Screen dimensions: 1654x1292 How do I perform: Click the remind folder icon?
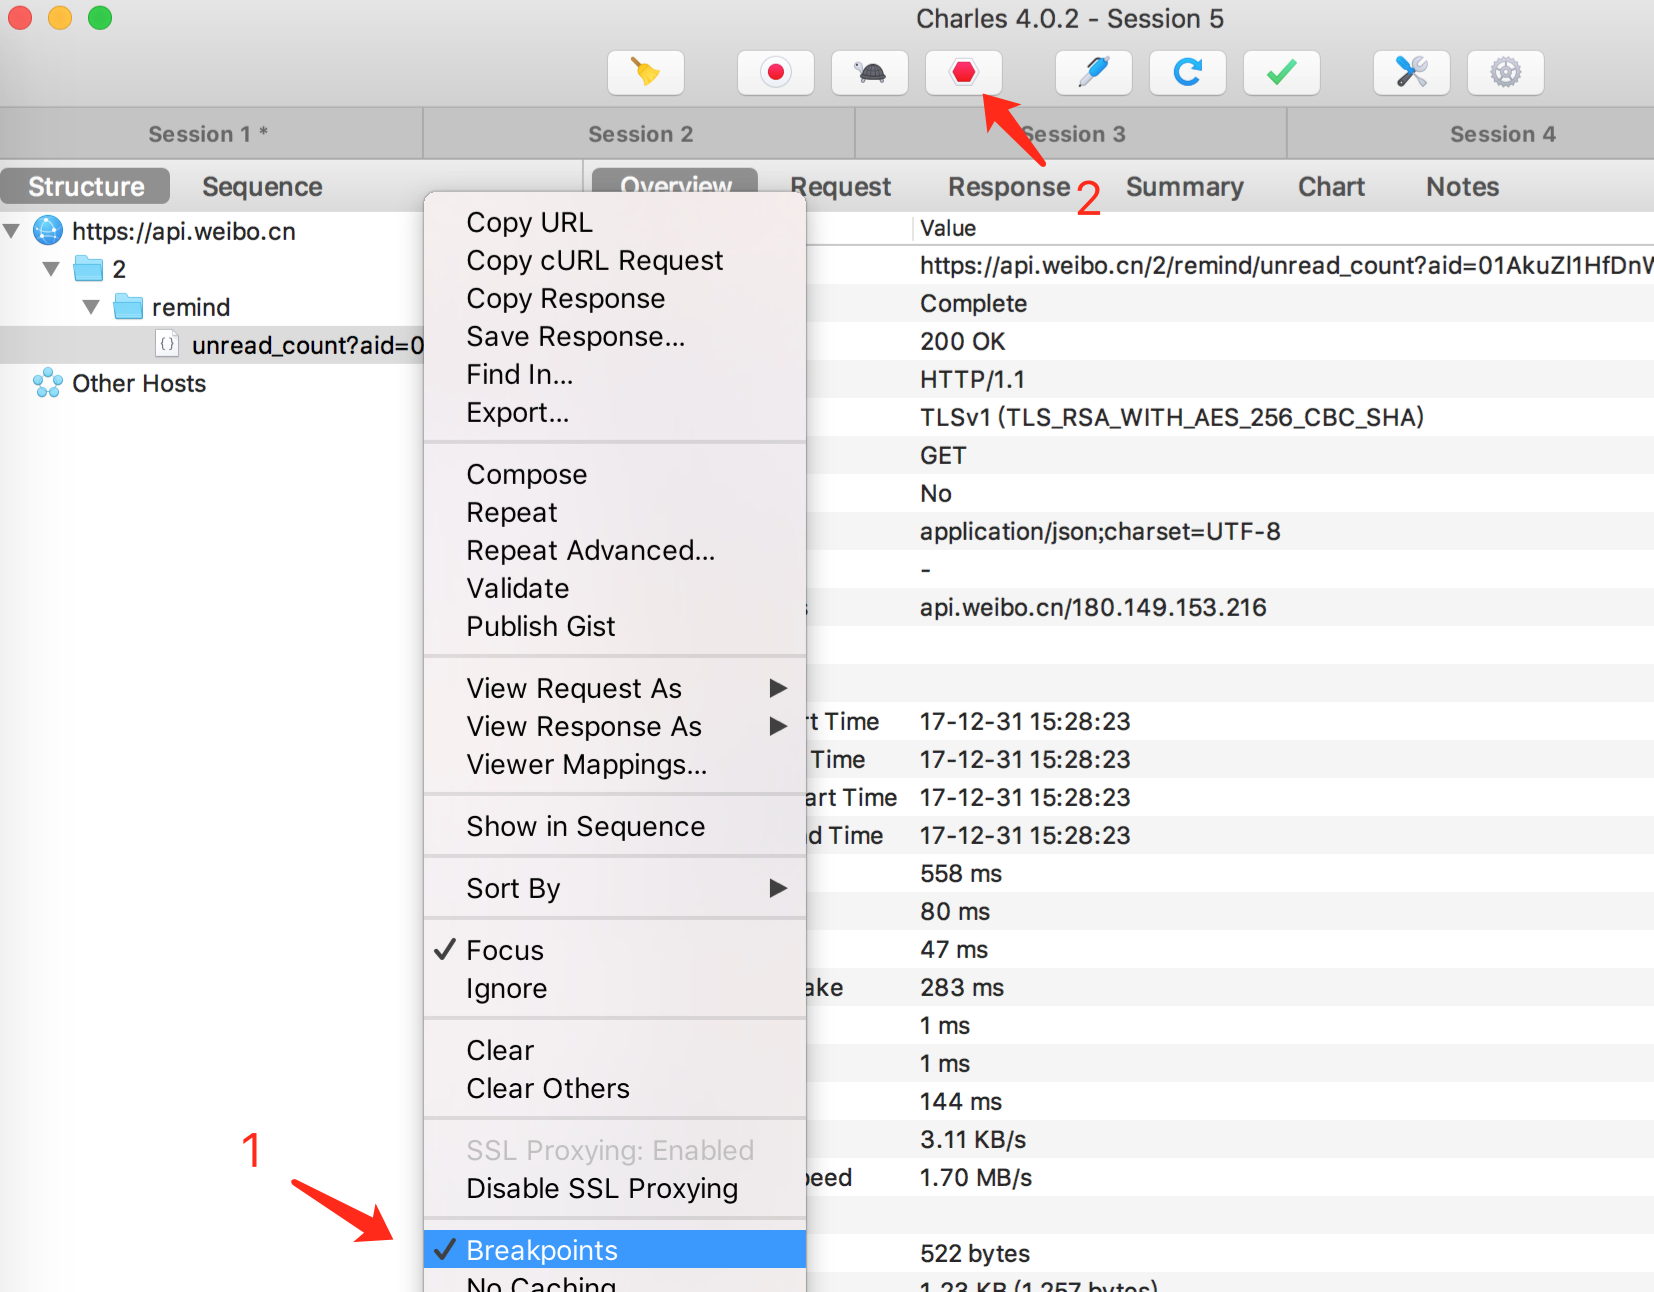128,307
